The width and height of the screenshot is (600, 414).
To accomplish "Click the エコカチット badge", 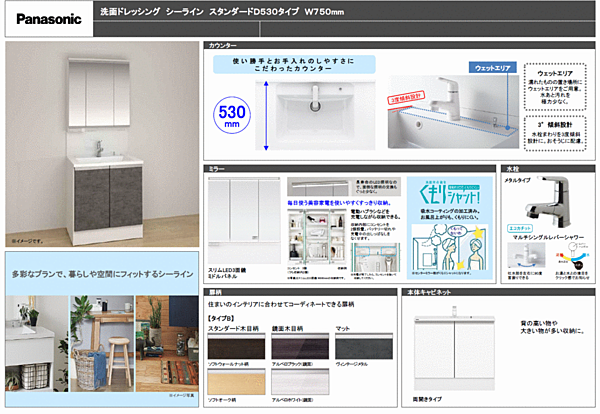I will click(520, 228).
